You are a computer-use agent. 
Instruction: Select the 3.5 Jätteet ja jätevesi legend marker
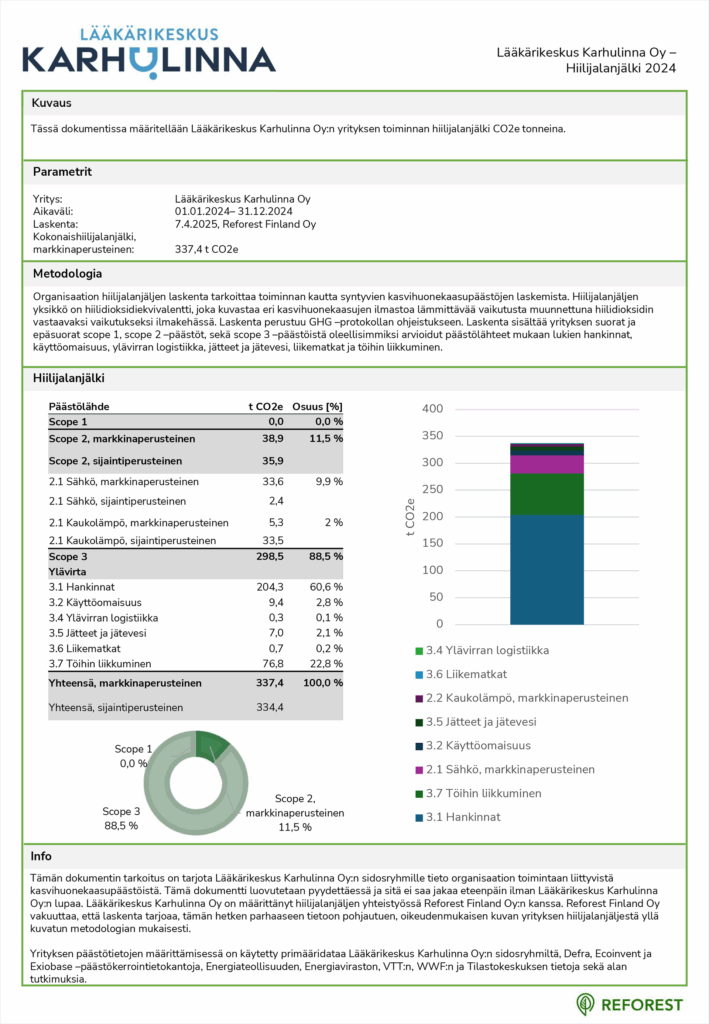[x=417, y=722]
